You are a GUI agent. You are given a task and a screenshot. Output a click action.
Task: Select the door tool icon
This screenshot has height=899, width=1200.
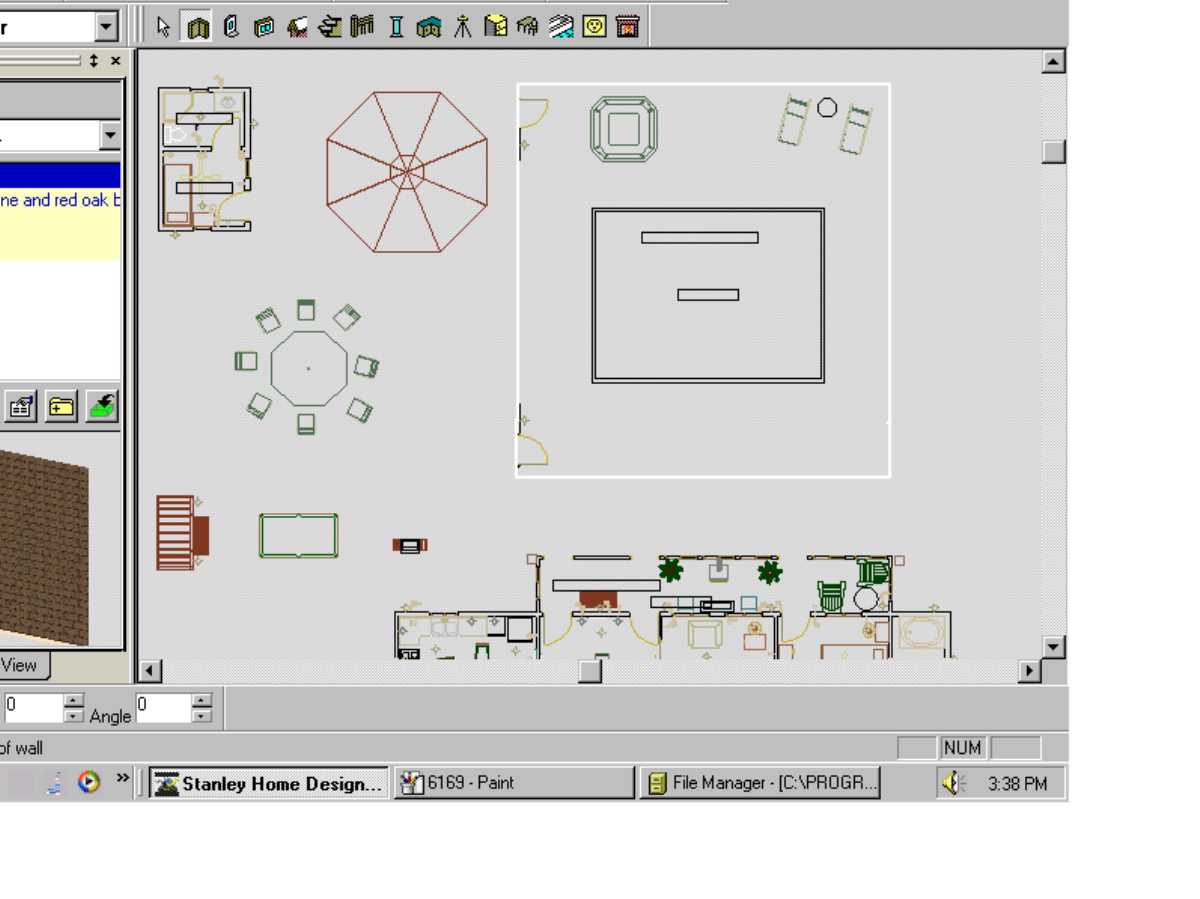pos(231,27)
